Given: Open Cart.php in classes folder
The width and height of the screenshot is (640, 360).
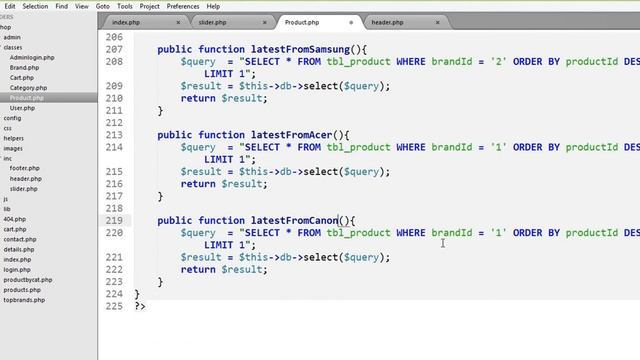Looking at the screenshot, I should click(22, 78).
